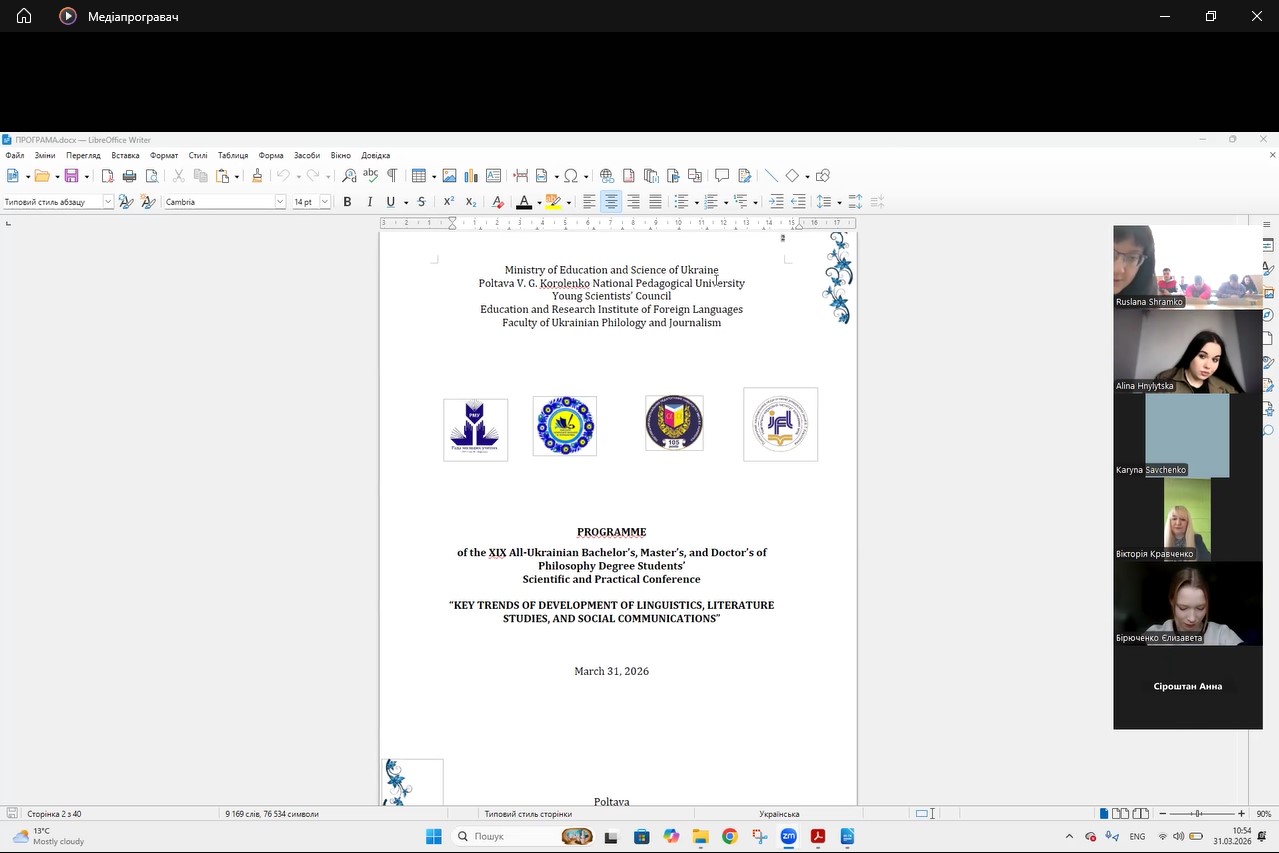The width and height of the screenshot is (1279, 853).
Task: Click the Clear direct formatting icon
Action: (x=498, y=202)
